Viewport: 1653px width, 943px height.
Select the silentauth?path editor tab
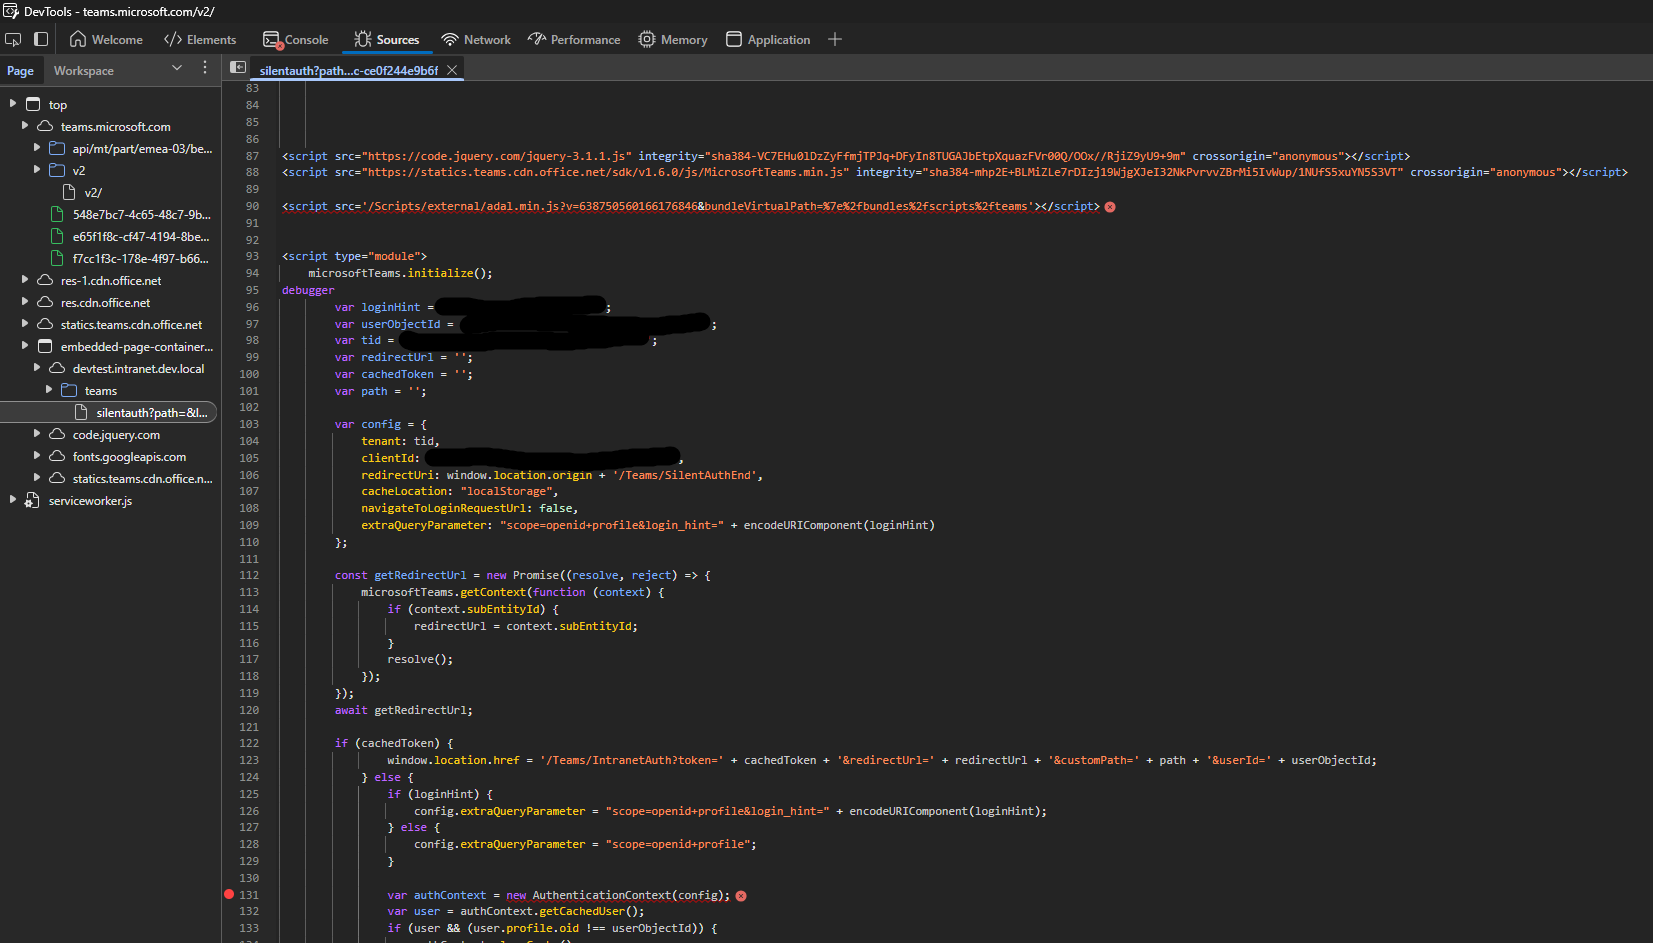[x=348, y=71]
